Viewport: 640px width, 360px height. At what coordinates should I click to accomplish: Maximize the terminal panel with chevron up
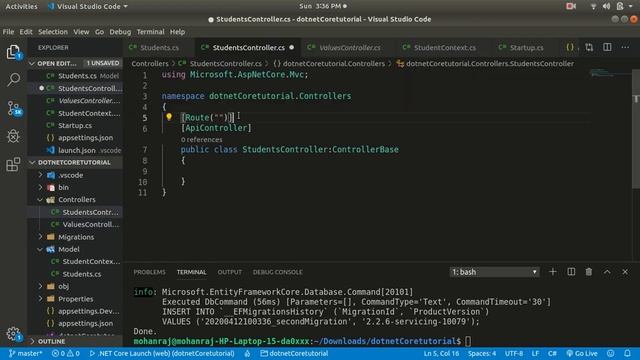pos(607,272)
